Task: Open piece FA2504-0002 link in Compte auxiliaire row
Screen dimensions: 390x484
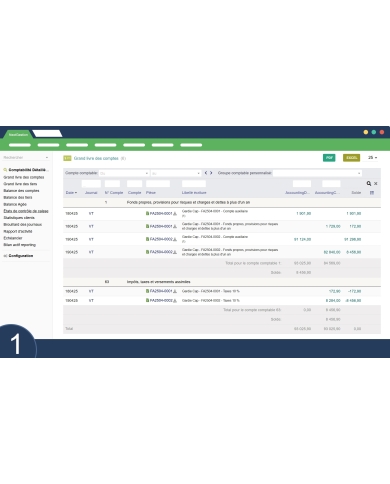Action: tap(161, 239)
